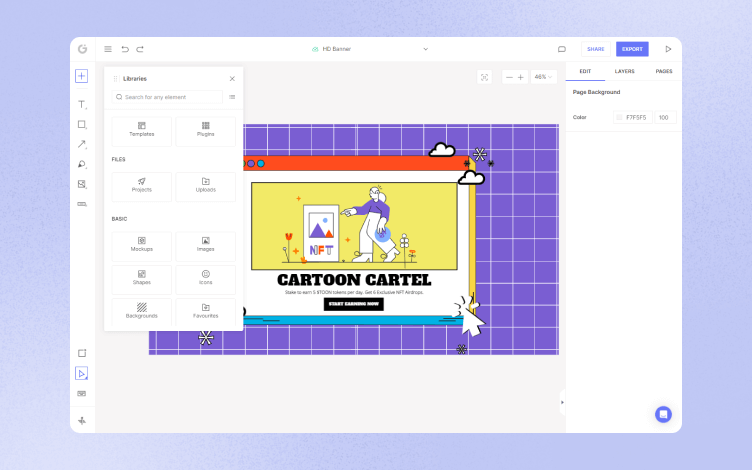Open the comments panel icon
The height and width of the screenshot is (470, 752).
point(562,49)
